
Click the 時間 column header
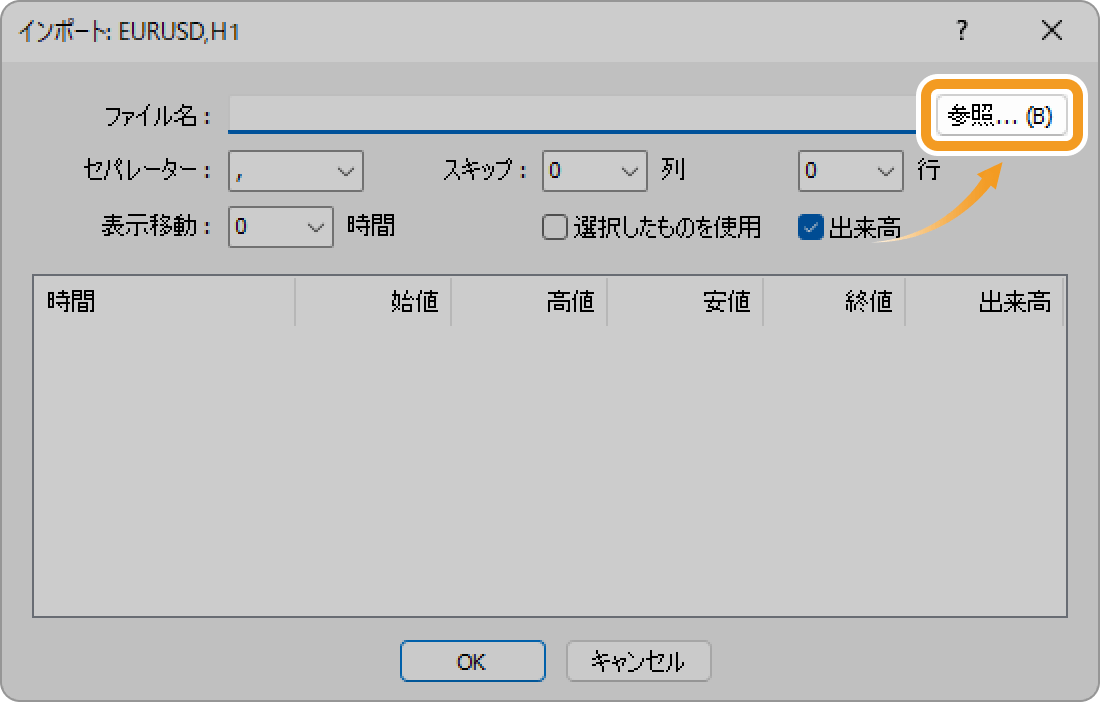coord(164,302)
